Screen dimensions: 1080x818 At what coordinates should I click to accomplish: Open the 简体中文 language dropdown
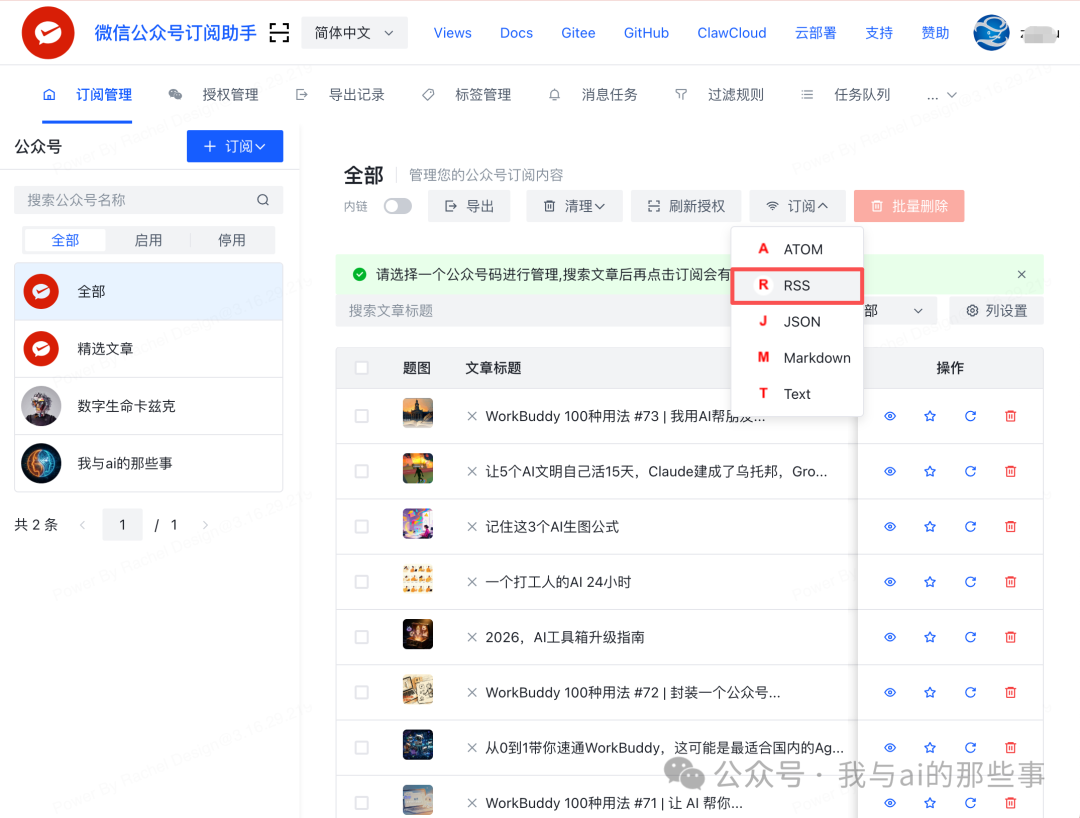coord(354,32)
